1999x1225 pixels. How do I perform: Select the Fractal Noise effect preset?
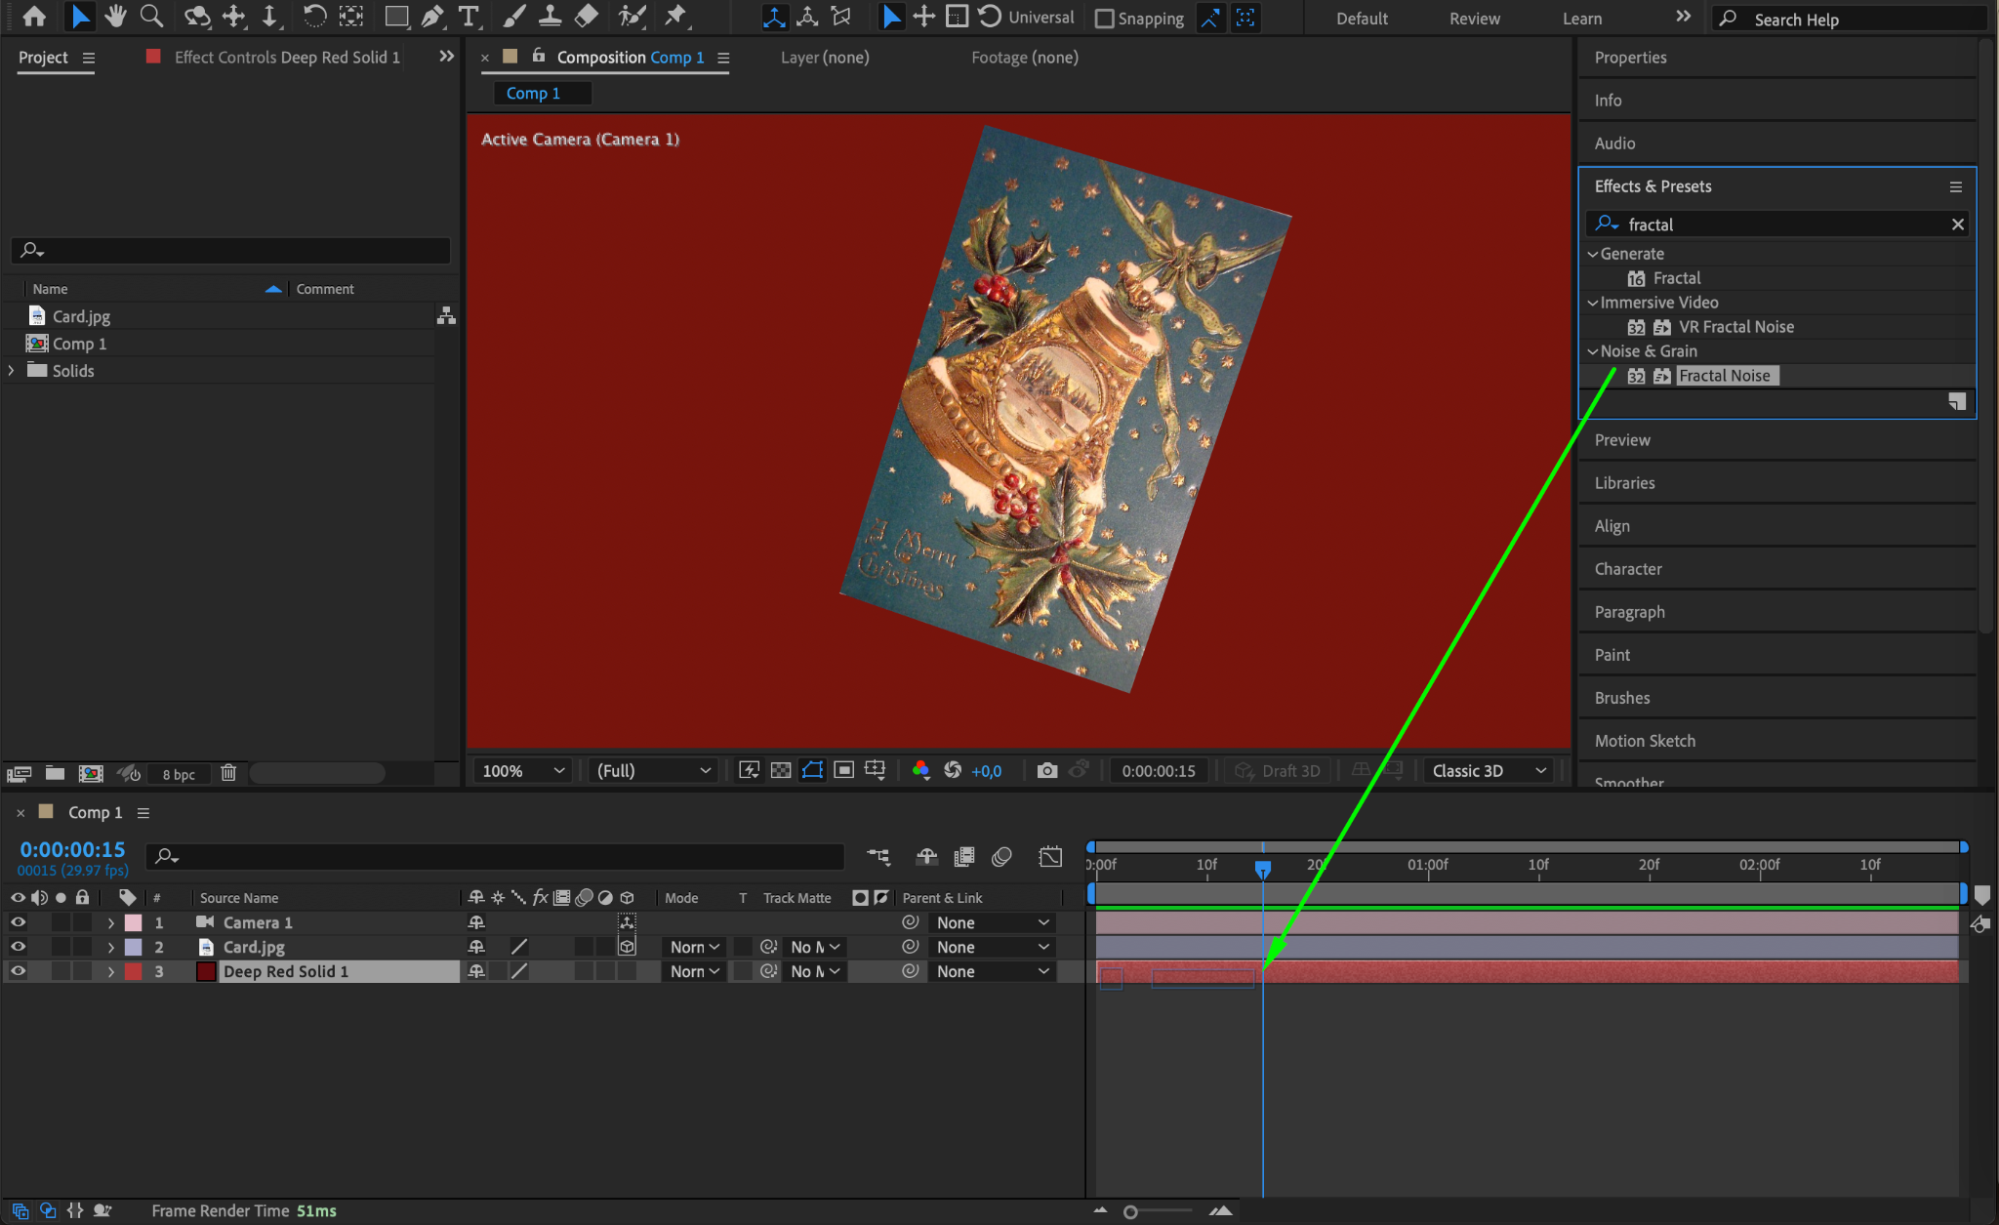tap(1724, 376)
